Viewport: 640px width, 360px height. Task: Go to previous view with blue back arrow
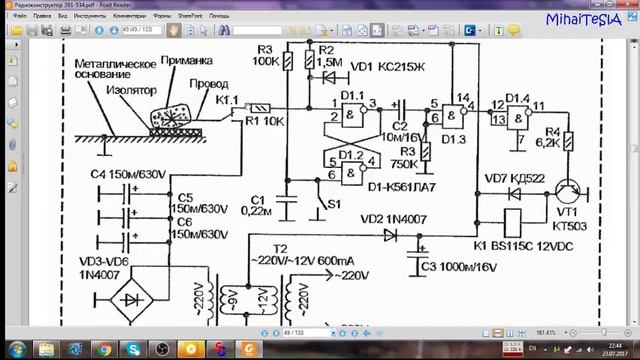click(x=367, y=333)
